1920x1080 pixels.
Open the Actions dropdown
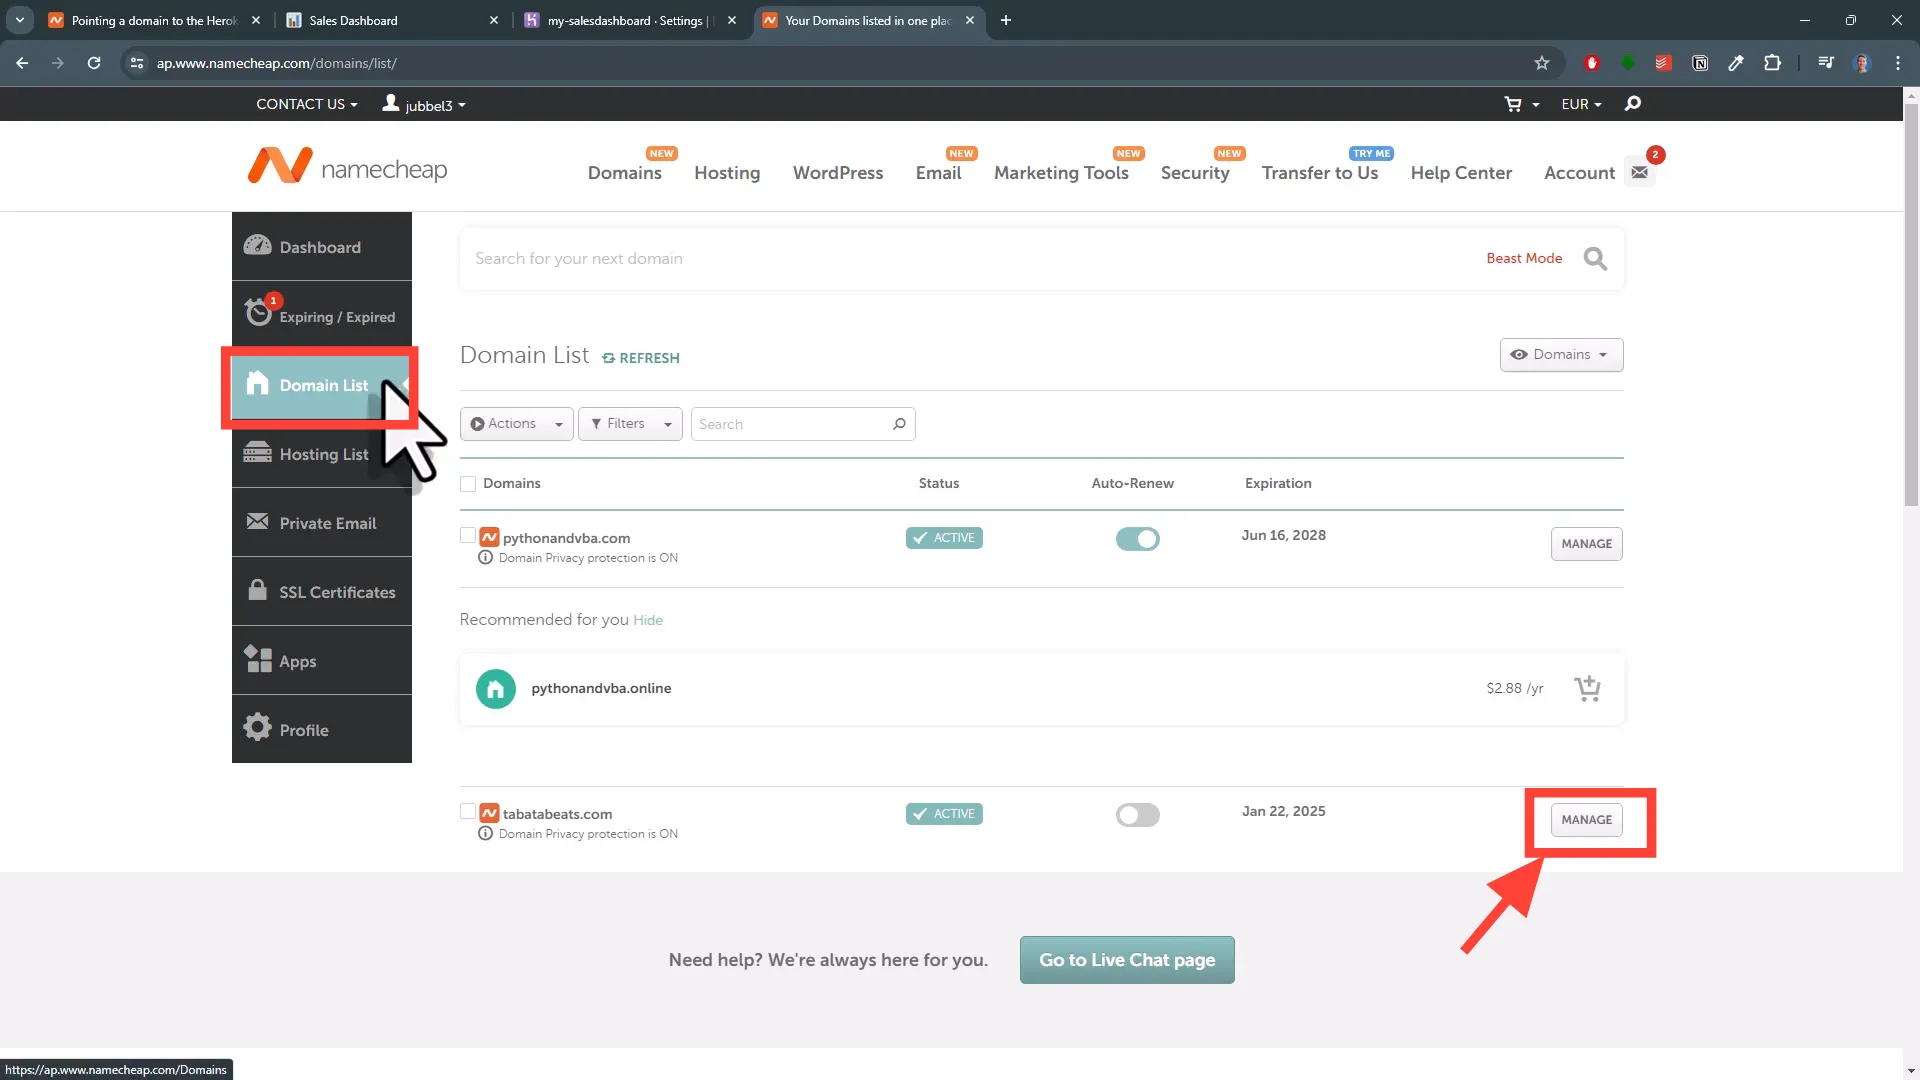pyautogui.click(x=515, y=423)
